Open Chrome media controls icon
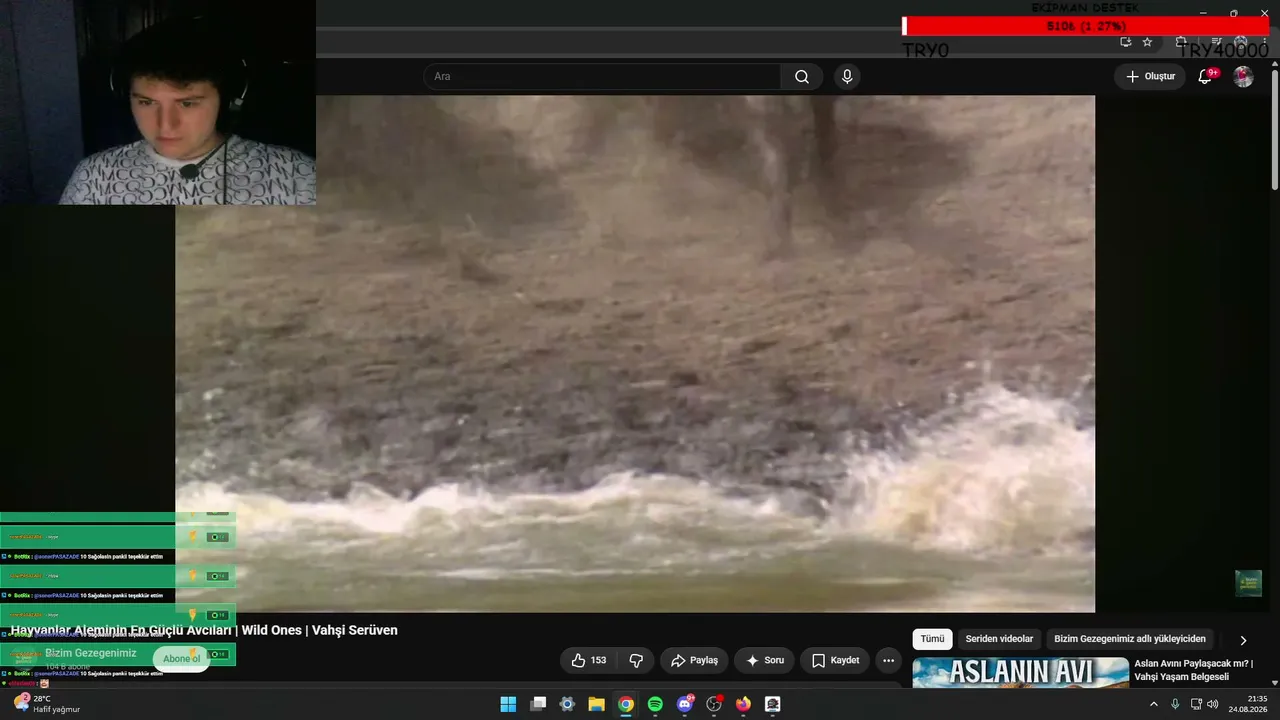Screen dimensions: 1280x720 click(x=1216, y=42)
